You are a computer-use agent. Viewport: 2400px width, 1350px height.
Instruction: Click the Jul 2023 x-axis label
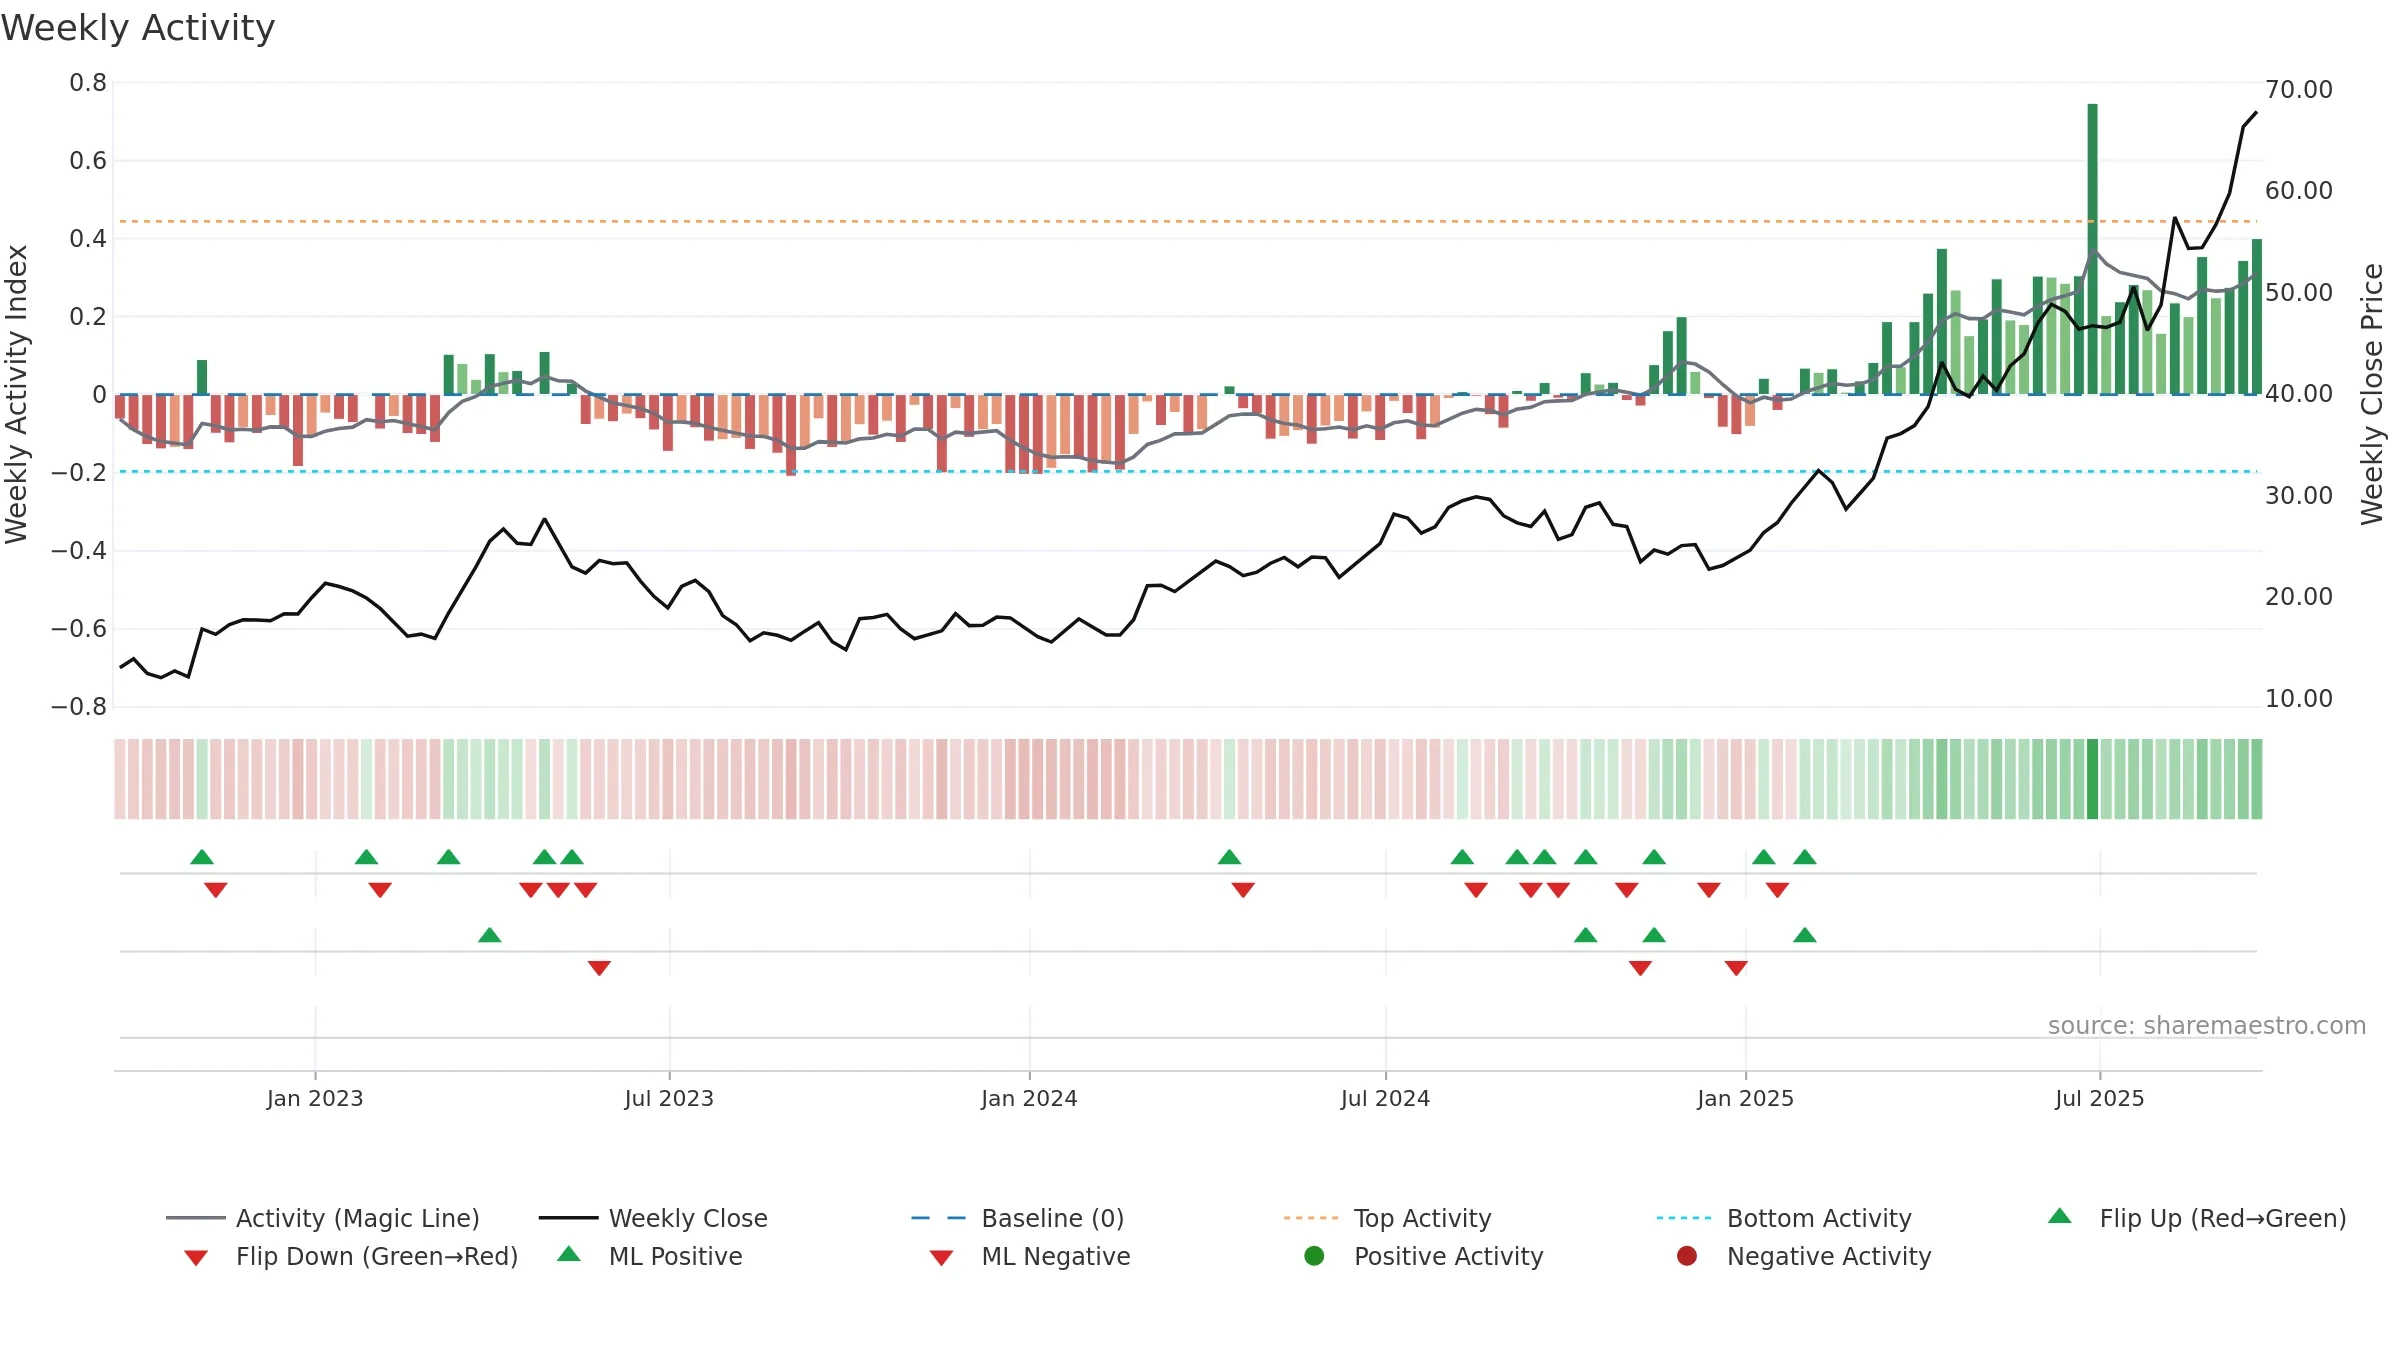(669, 1099)
